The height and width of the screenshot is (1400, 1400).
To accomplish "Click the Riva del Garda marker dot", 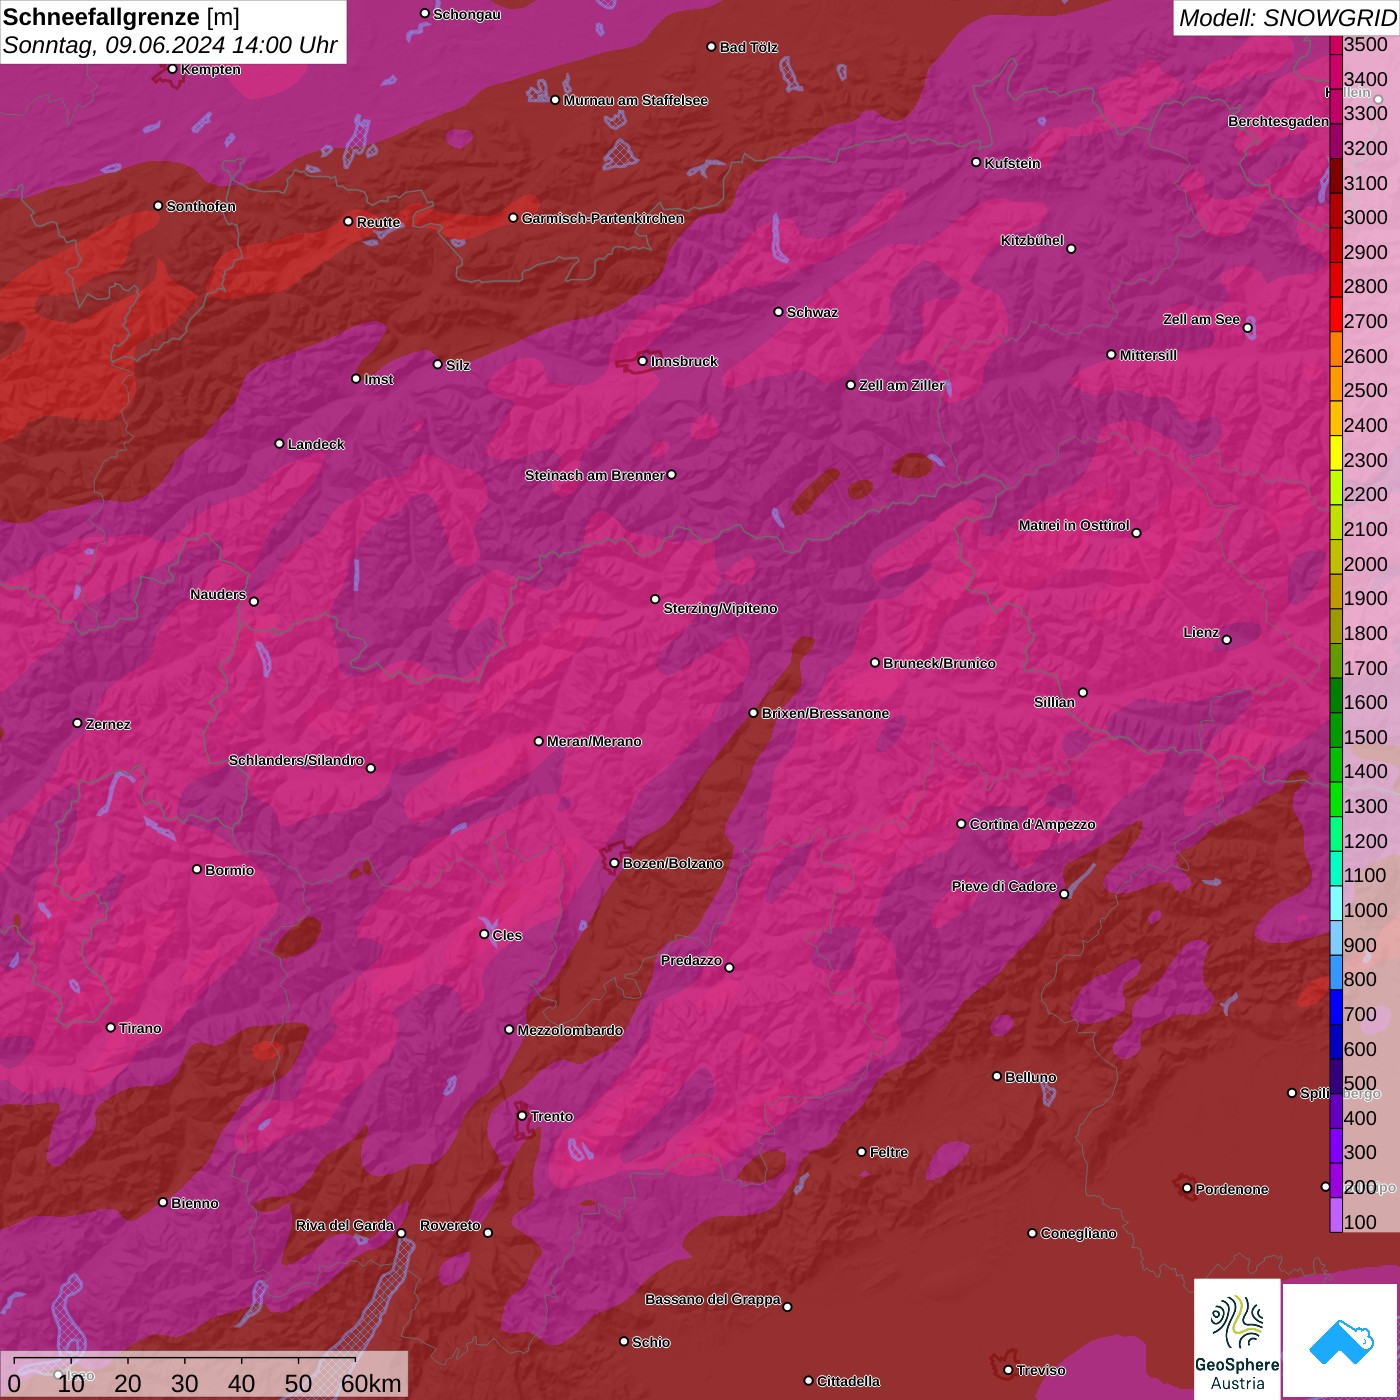I will pos(401,1233).
